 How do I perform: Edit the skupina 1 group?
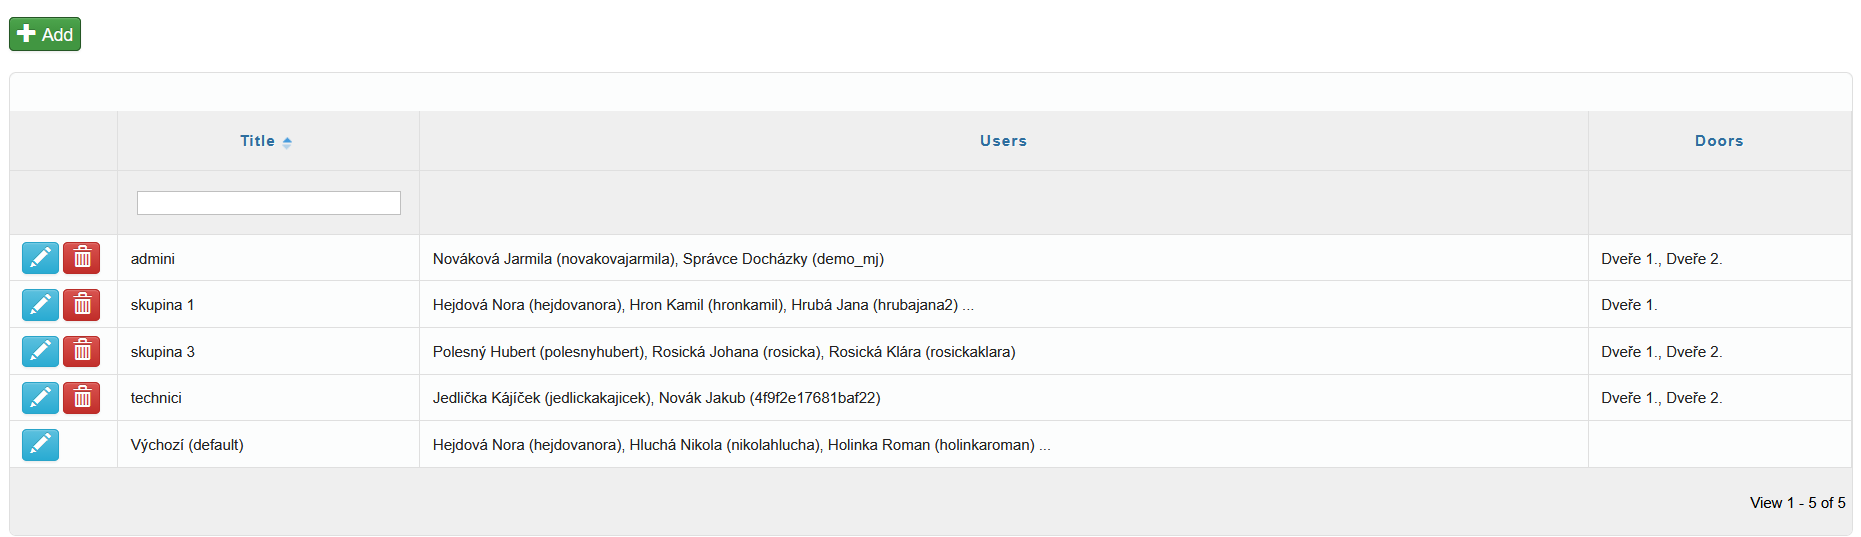[x=40, y=305]
